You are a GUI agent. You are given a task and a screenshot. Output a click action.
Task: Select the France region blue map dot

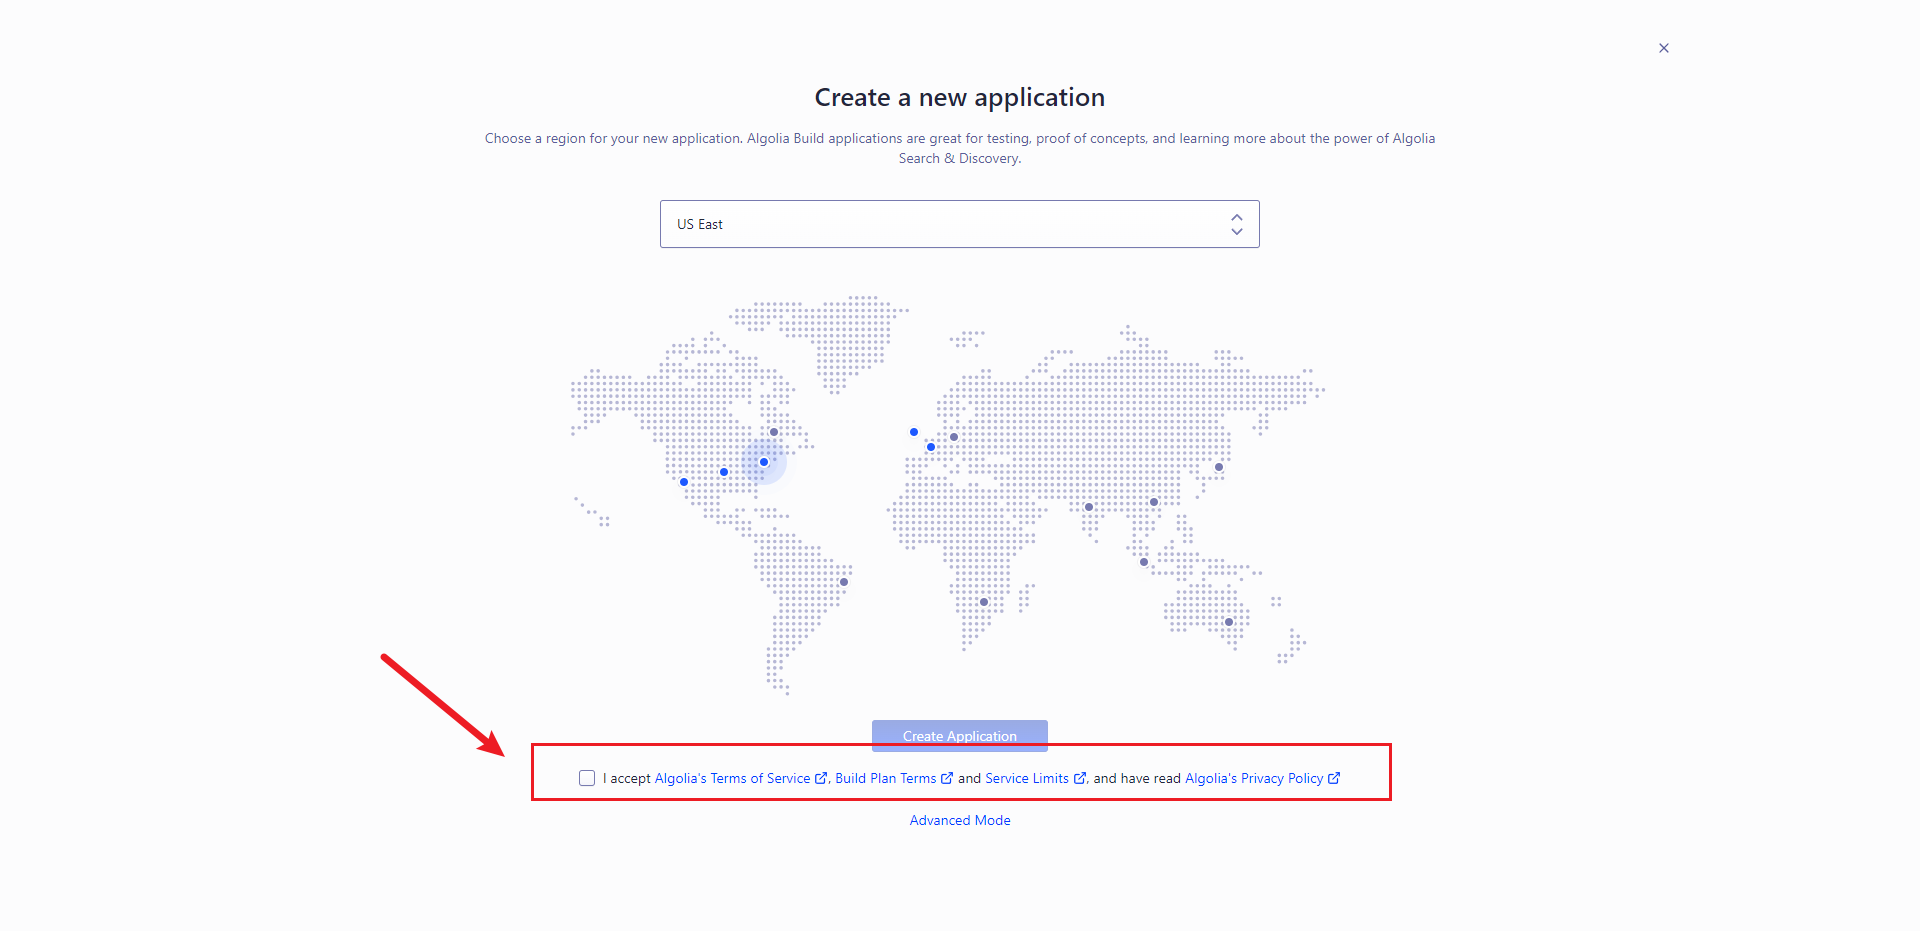(931, 447)
